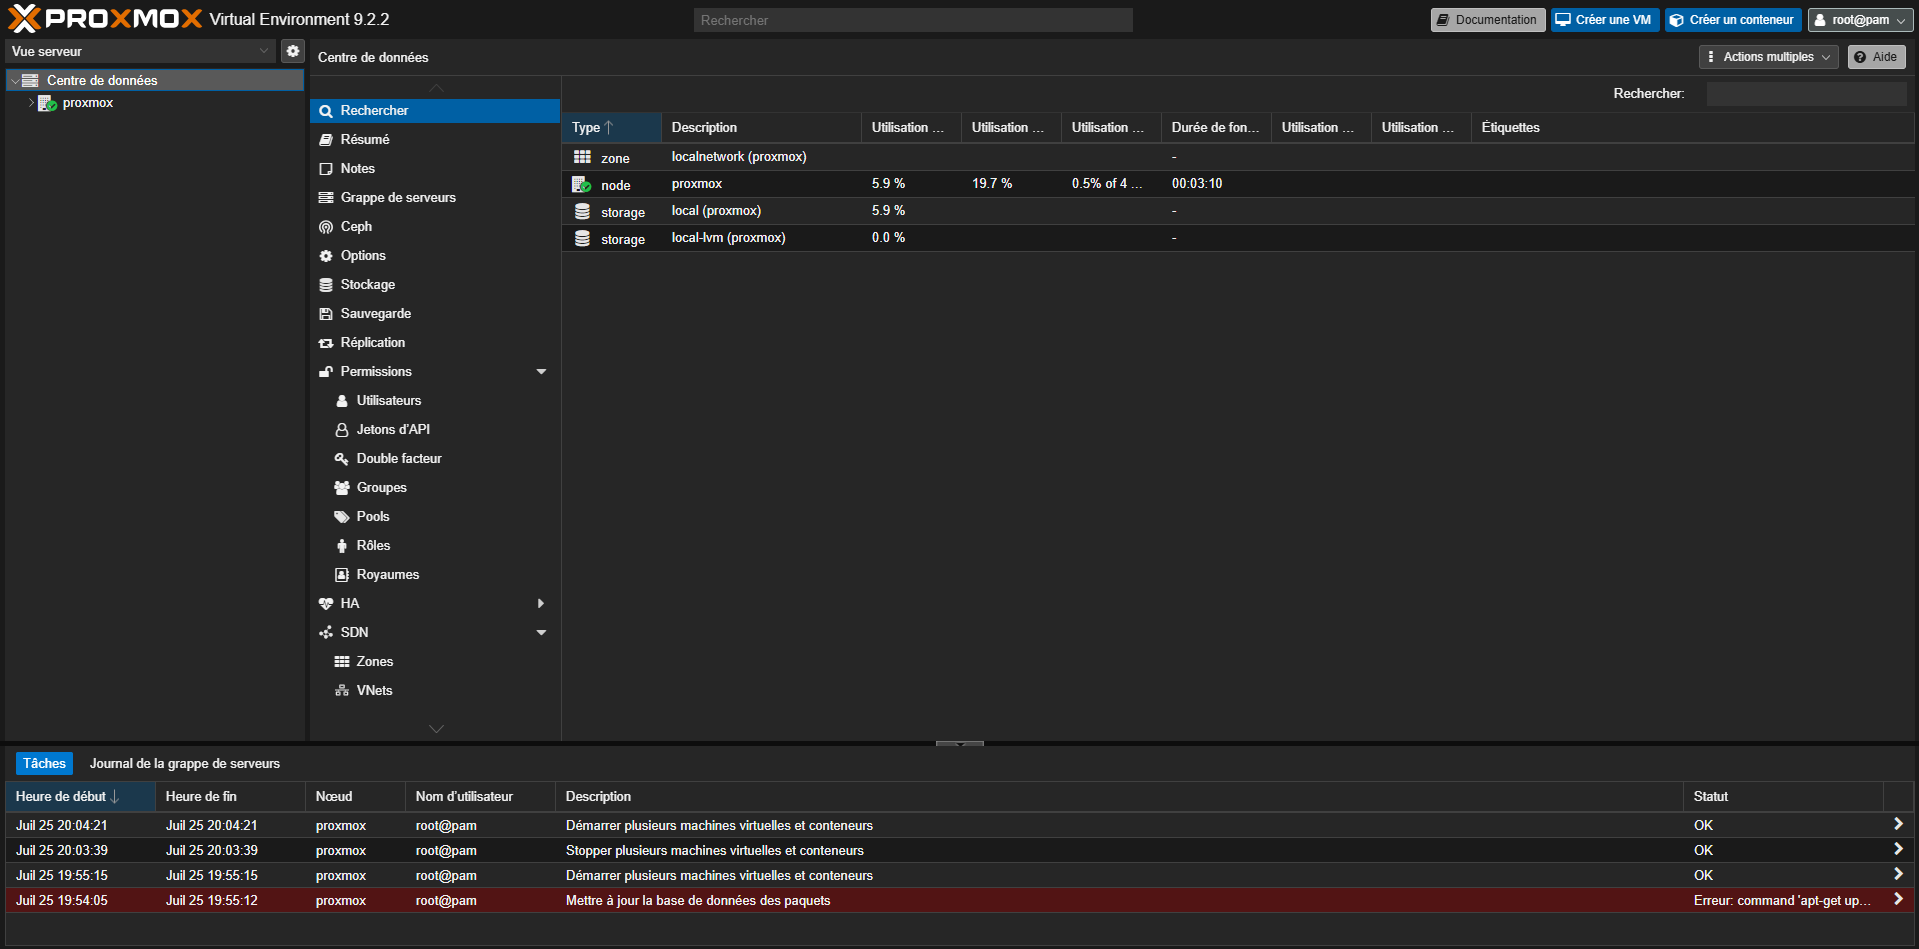The height and width of the screenshot is (949, 1919).
Task: Focus the Rechercher filter field in panel
Action: [1806, 93]
